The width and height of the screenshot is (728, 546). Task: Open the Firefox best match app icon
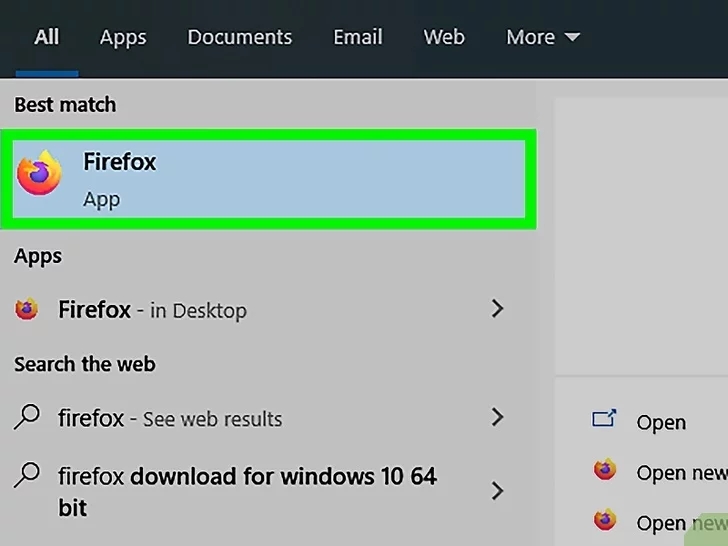coord(39,173)
